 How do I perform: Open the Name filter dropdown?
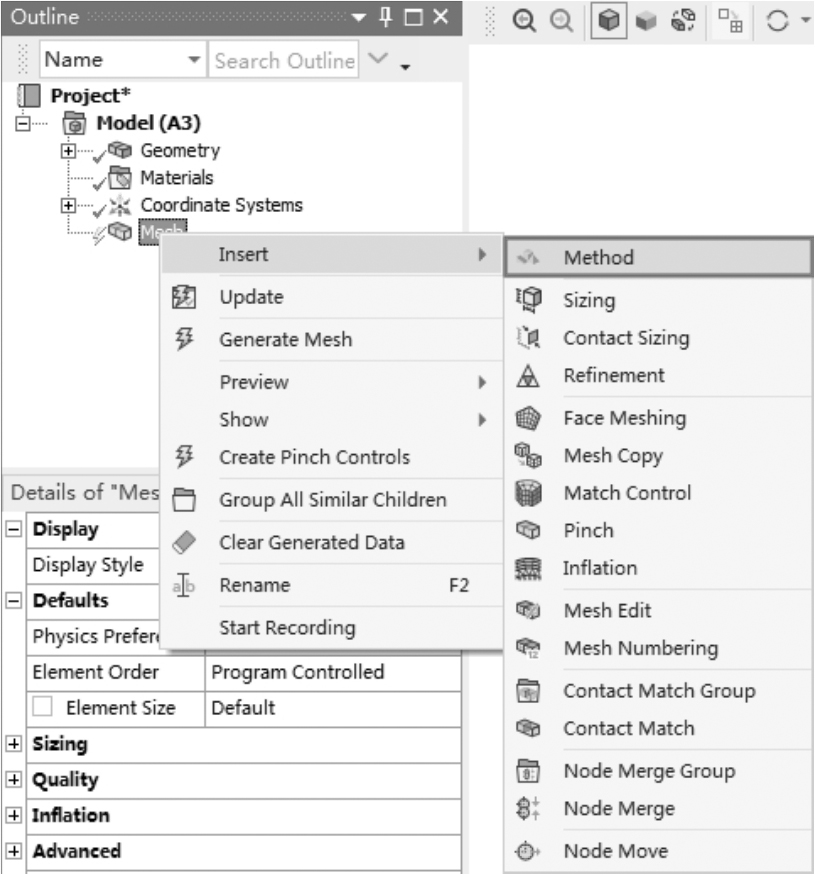(x=193, y=61)
